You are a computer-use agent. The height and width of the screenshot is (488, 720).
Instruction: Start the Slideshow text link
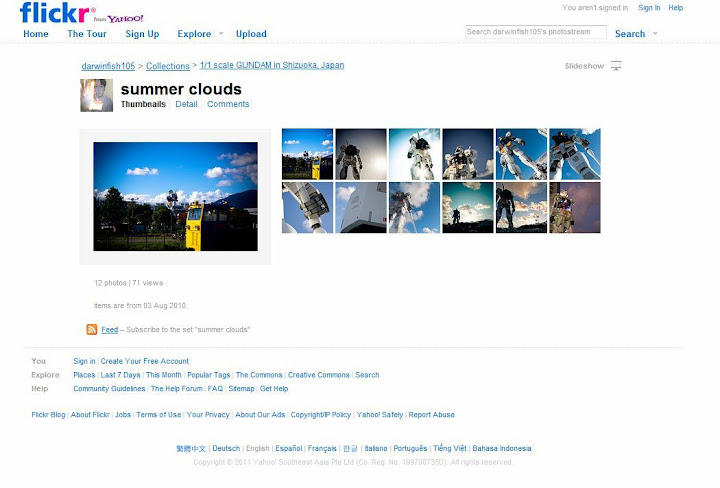[x=584, y=66]
